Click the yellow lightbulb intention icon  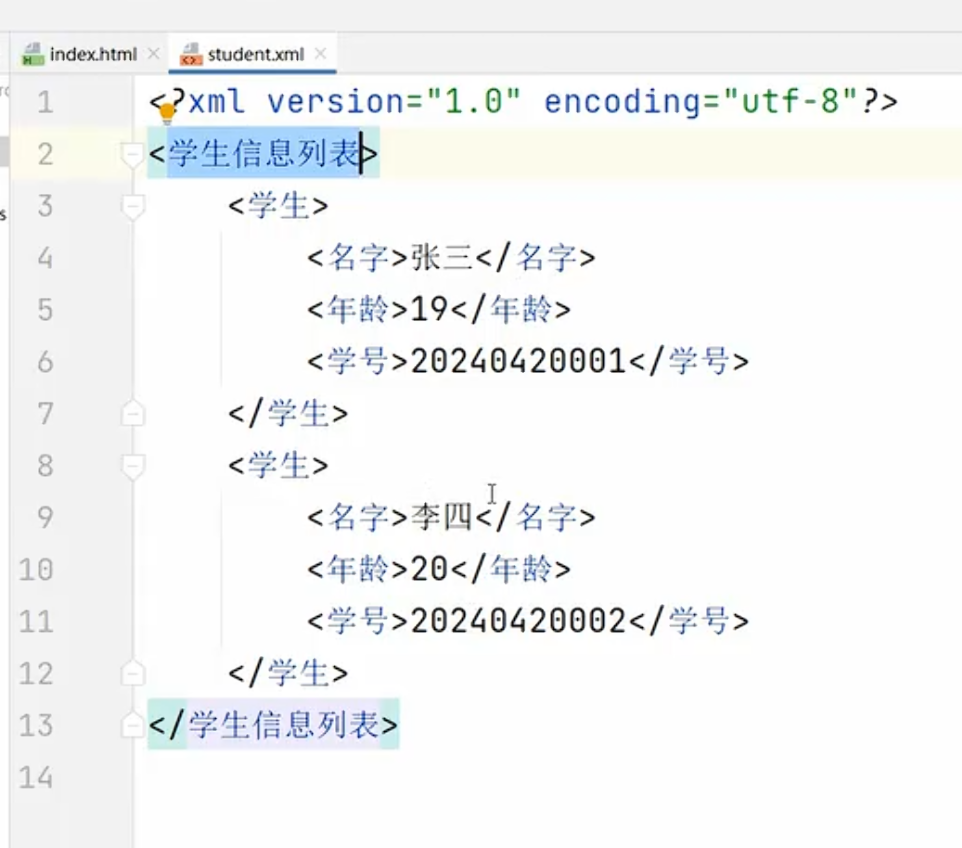point(167,112)
